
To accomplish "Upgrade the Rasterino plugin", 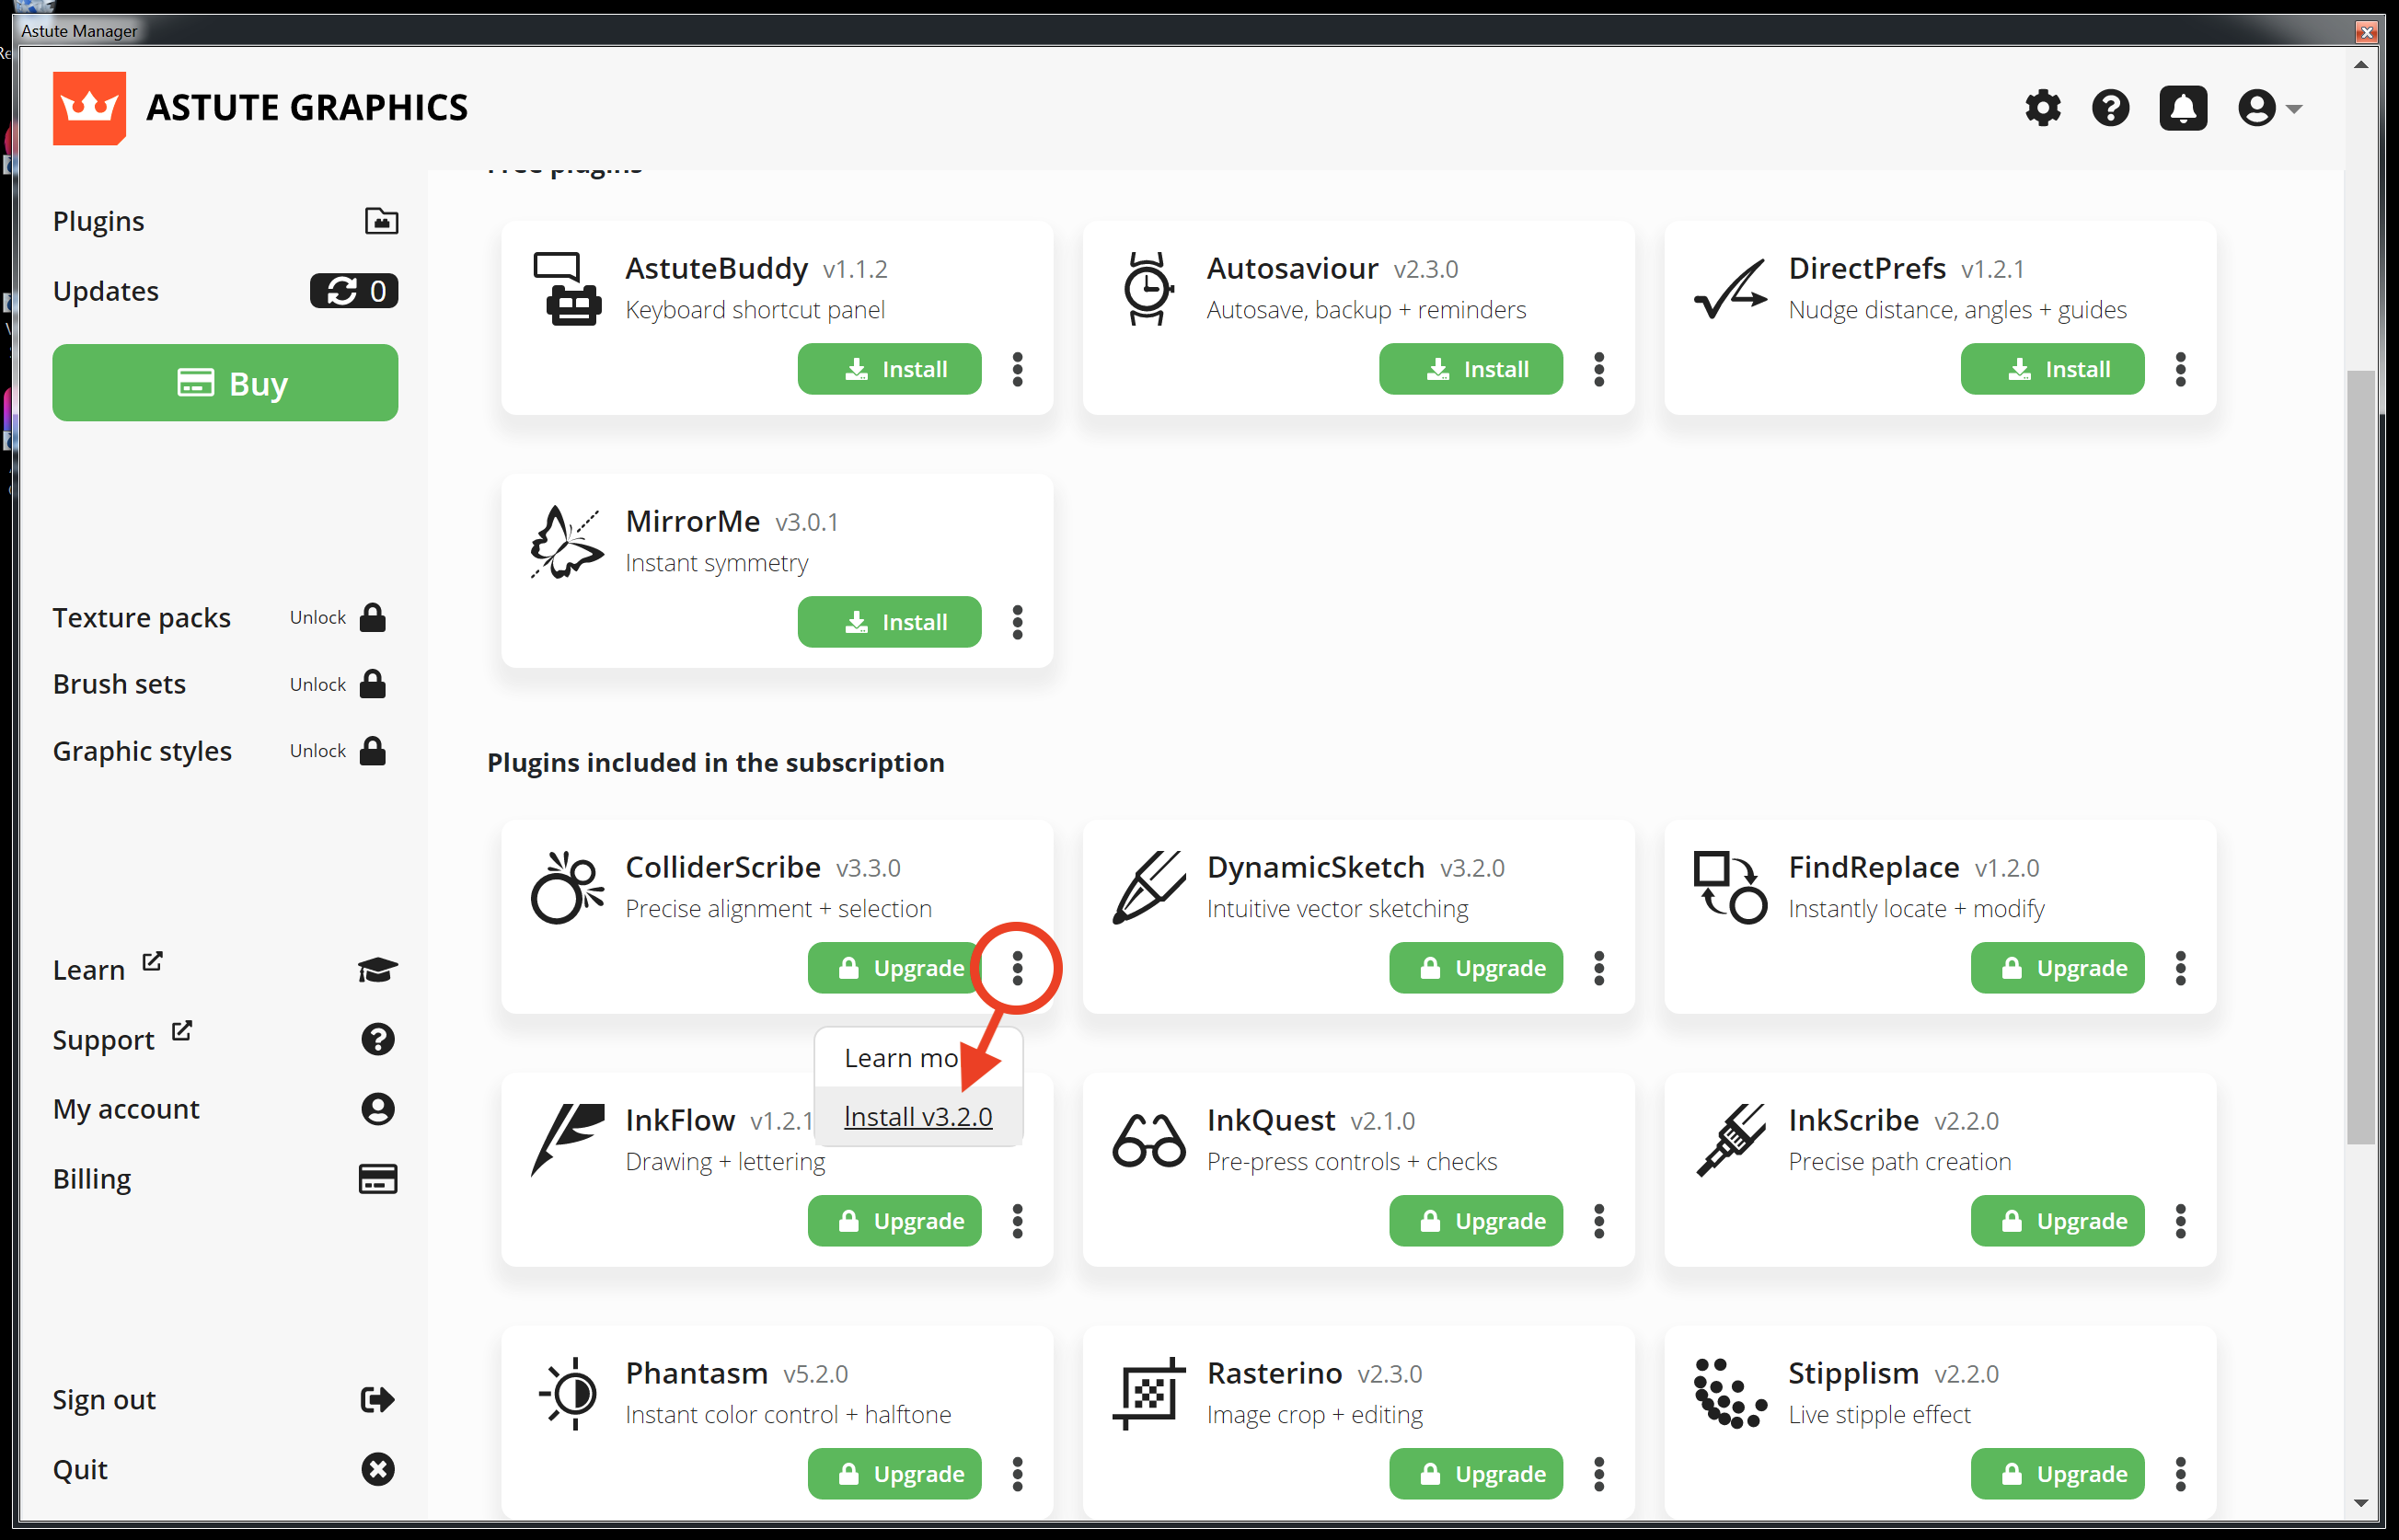I will [x=1475, y=1474].
